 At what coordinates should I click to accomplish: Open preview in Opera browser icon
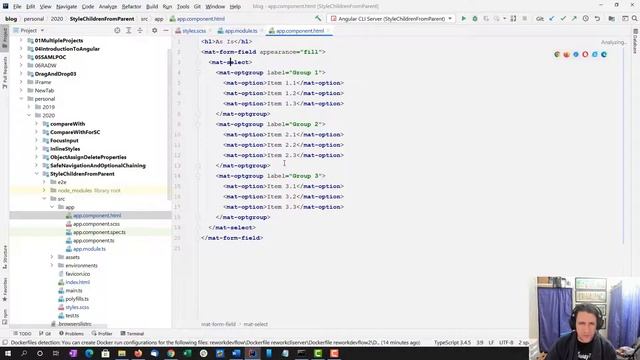[585, 54]
